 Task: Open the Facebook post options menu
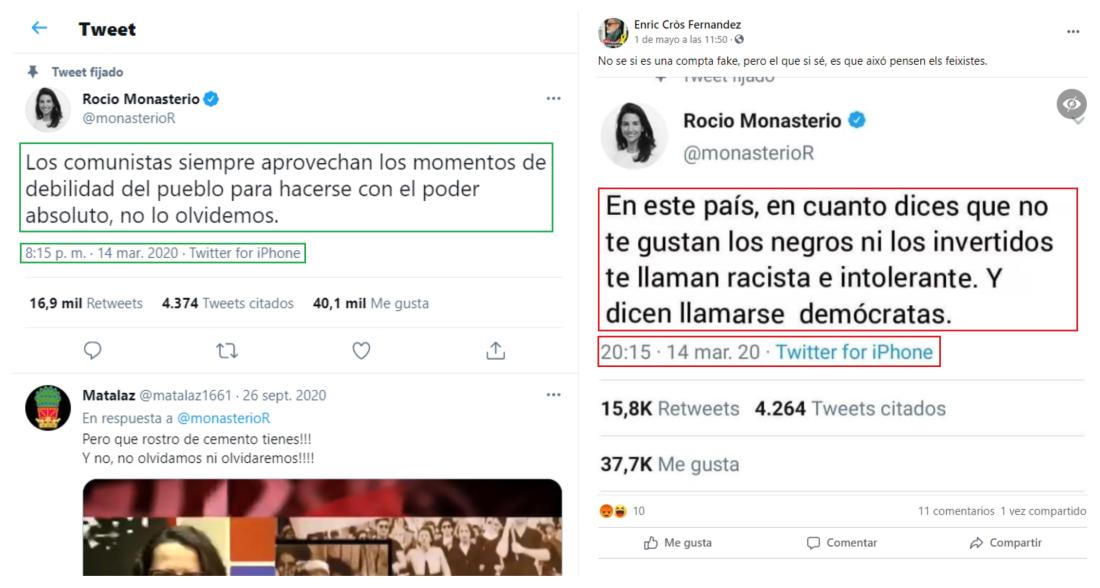(1073, 32)
